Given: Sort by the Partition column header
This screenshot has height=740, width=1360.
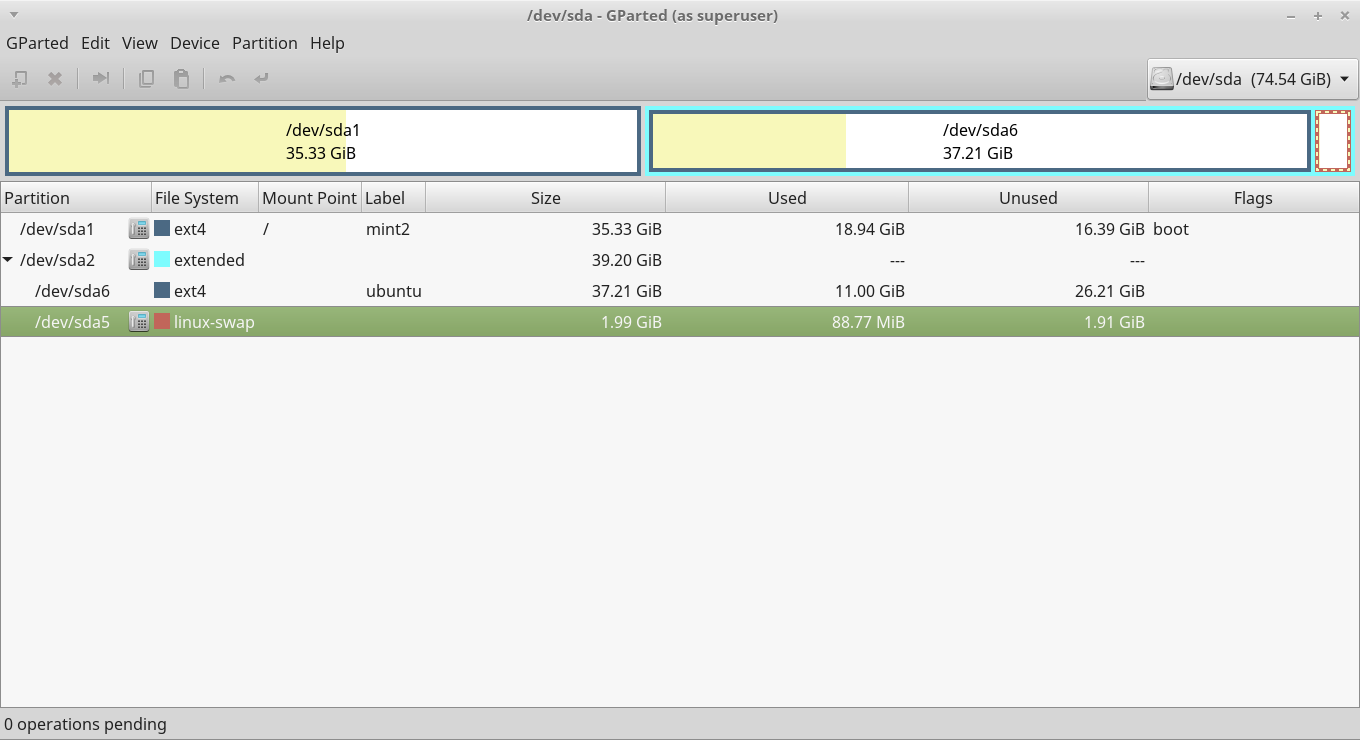Looking at the screenshot, I should click(76, 198).
